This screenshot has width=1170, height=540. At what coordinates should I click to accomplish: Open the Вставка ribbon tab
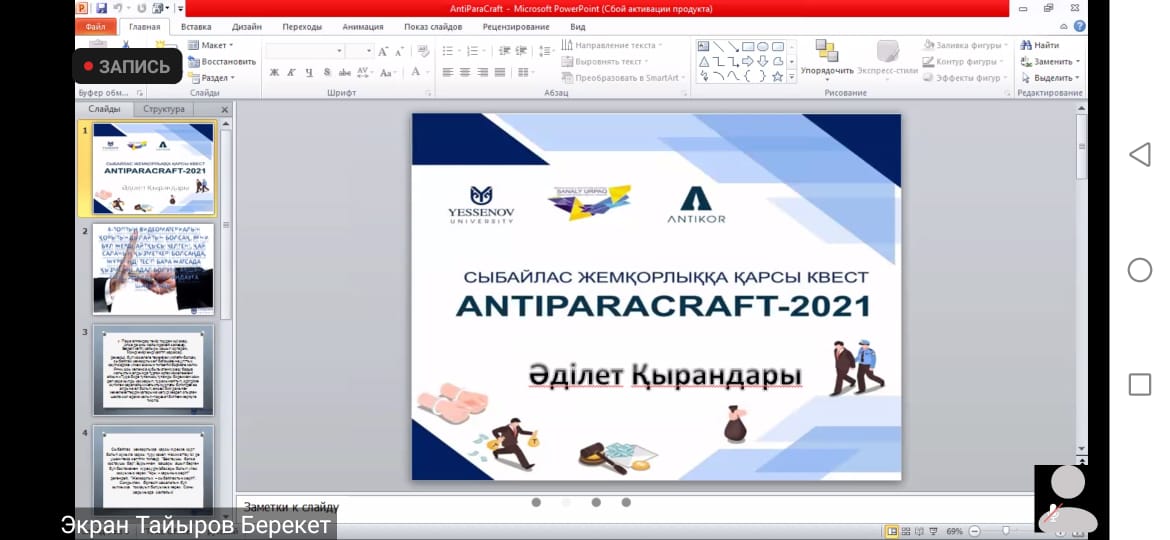(196, 27)
